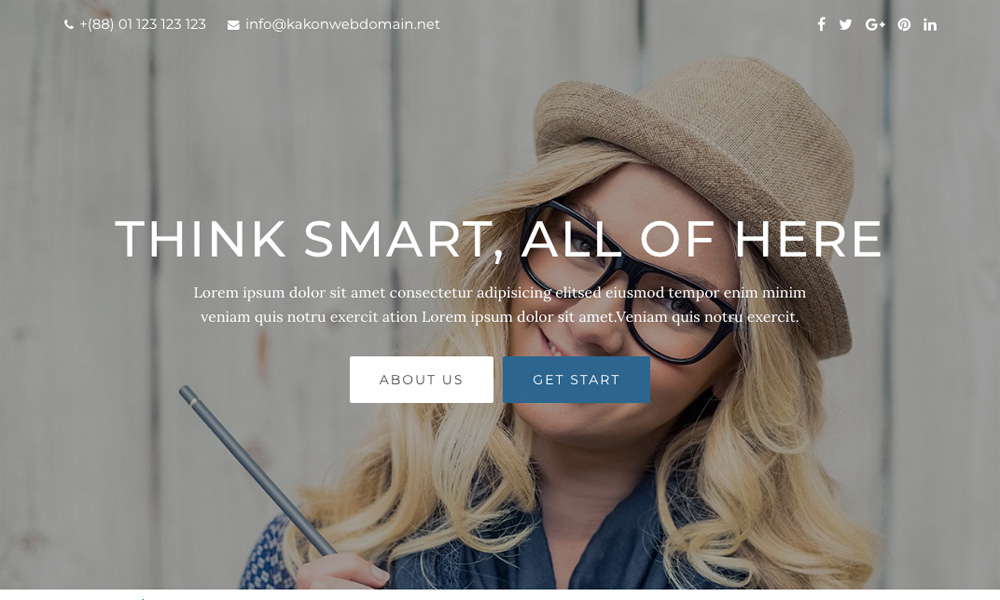
Task: Call the +(88) 01 123 123 123 number
Action: pos(143,24)
